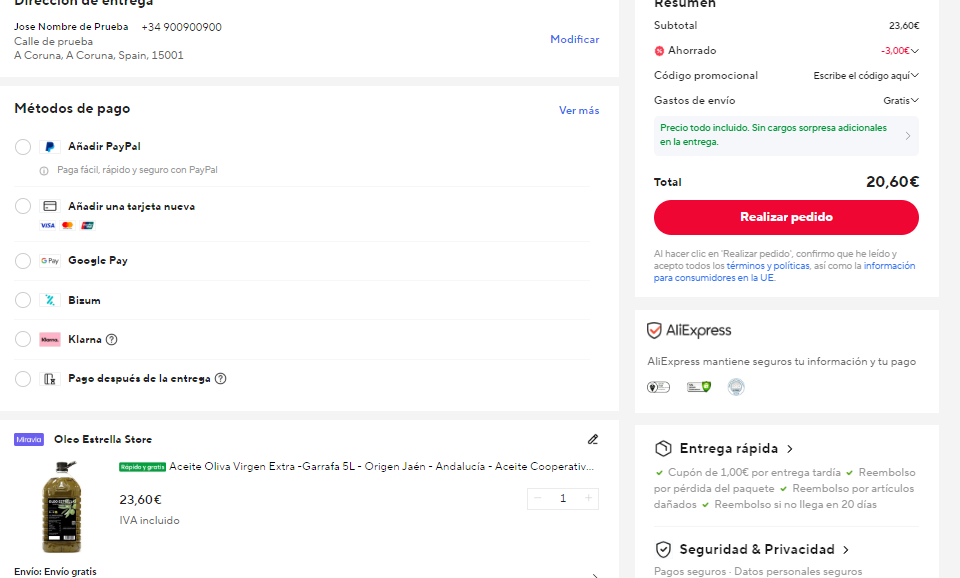960x578 pixels.
Task: Click the Seguridad & Privacidad shield icon
Action: 663,549
